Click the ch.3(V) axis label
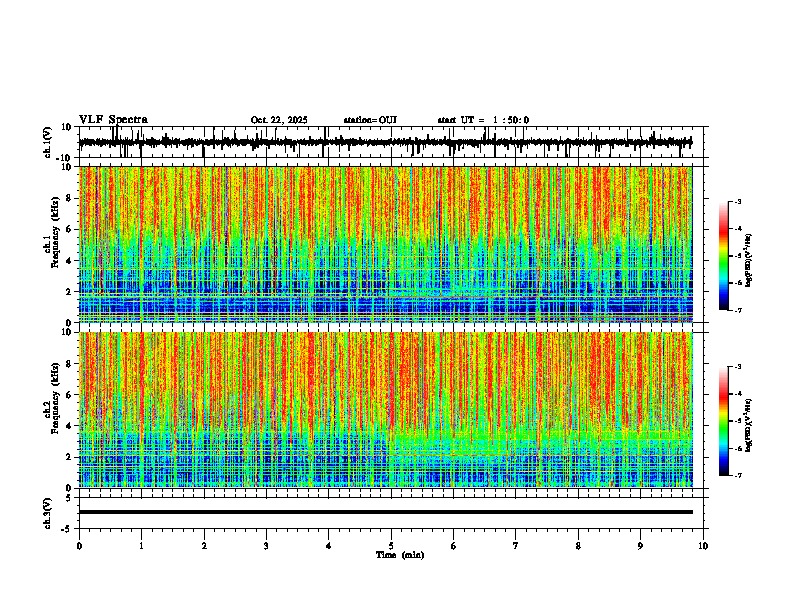The image size is (792, 612). 48,513
